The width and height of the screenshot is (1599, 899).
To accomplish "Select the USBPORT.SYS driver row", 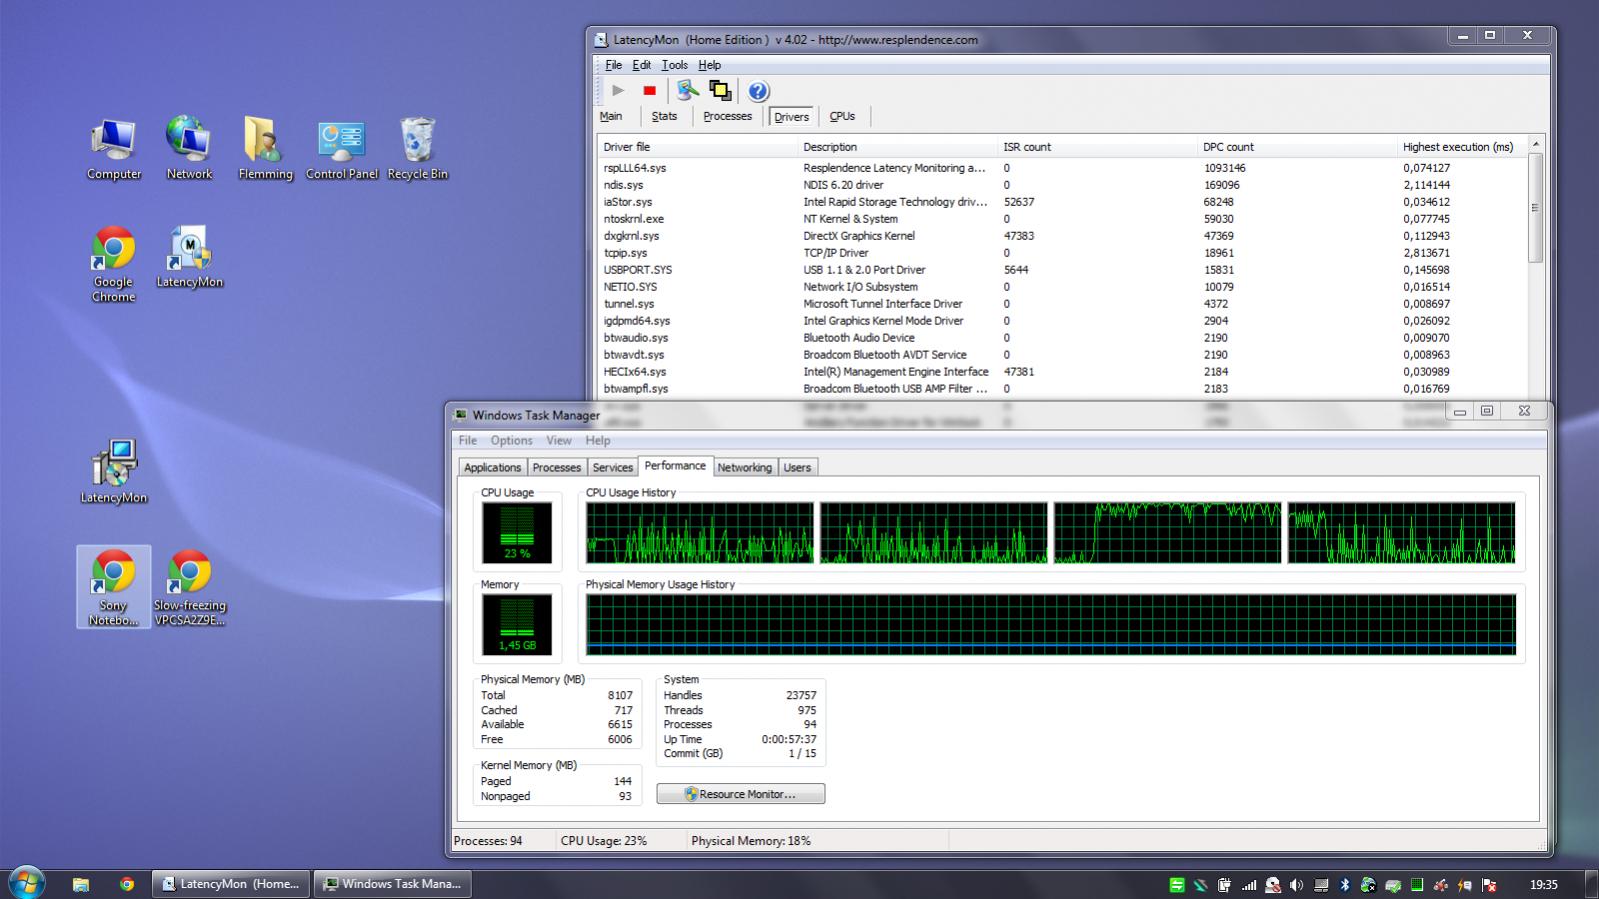I will coord(1062,270).
